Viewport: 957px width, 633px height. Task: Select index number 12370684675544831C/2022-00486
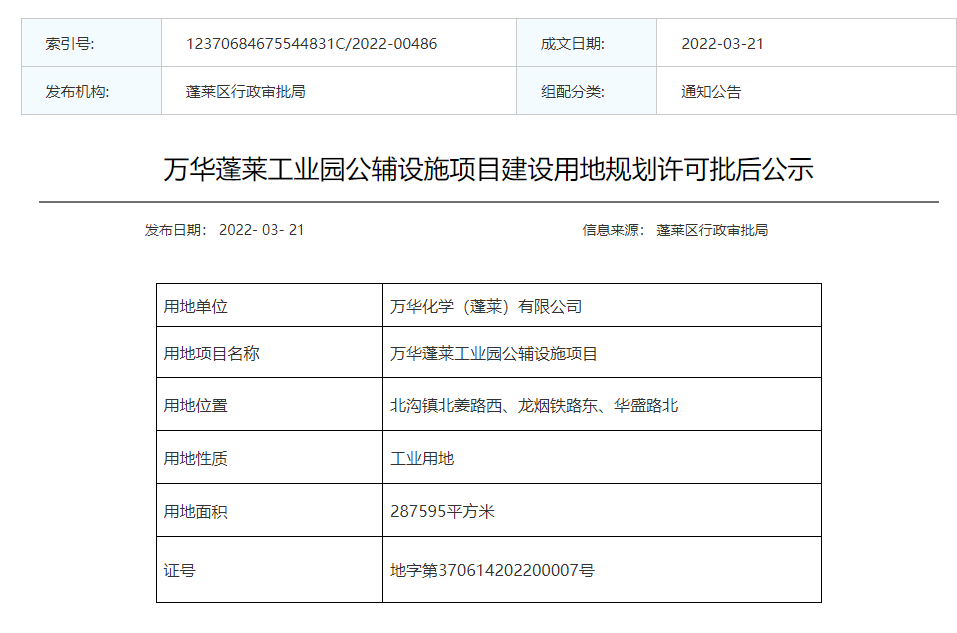[x=311, y=44]
